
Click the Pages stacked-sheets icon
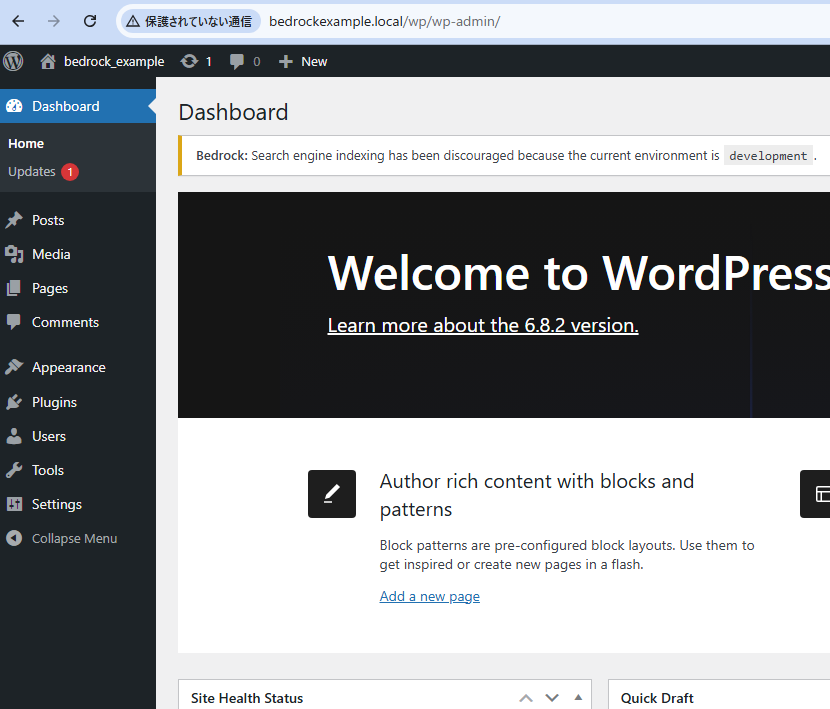pos(14,288)
